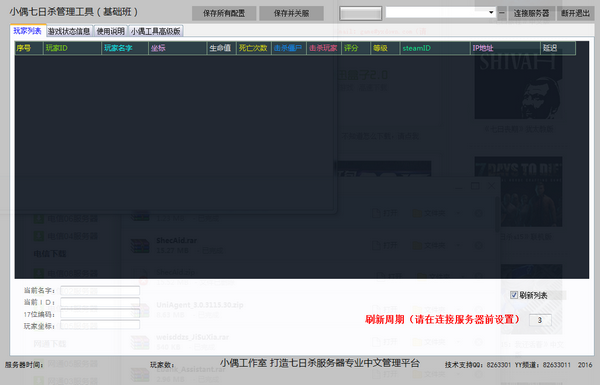Screen dimensions: 600x385
Task: Click the 断开退出 button
Action: [x=575, y=13]
